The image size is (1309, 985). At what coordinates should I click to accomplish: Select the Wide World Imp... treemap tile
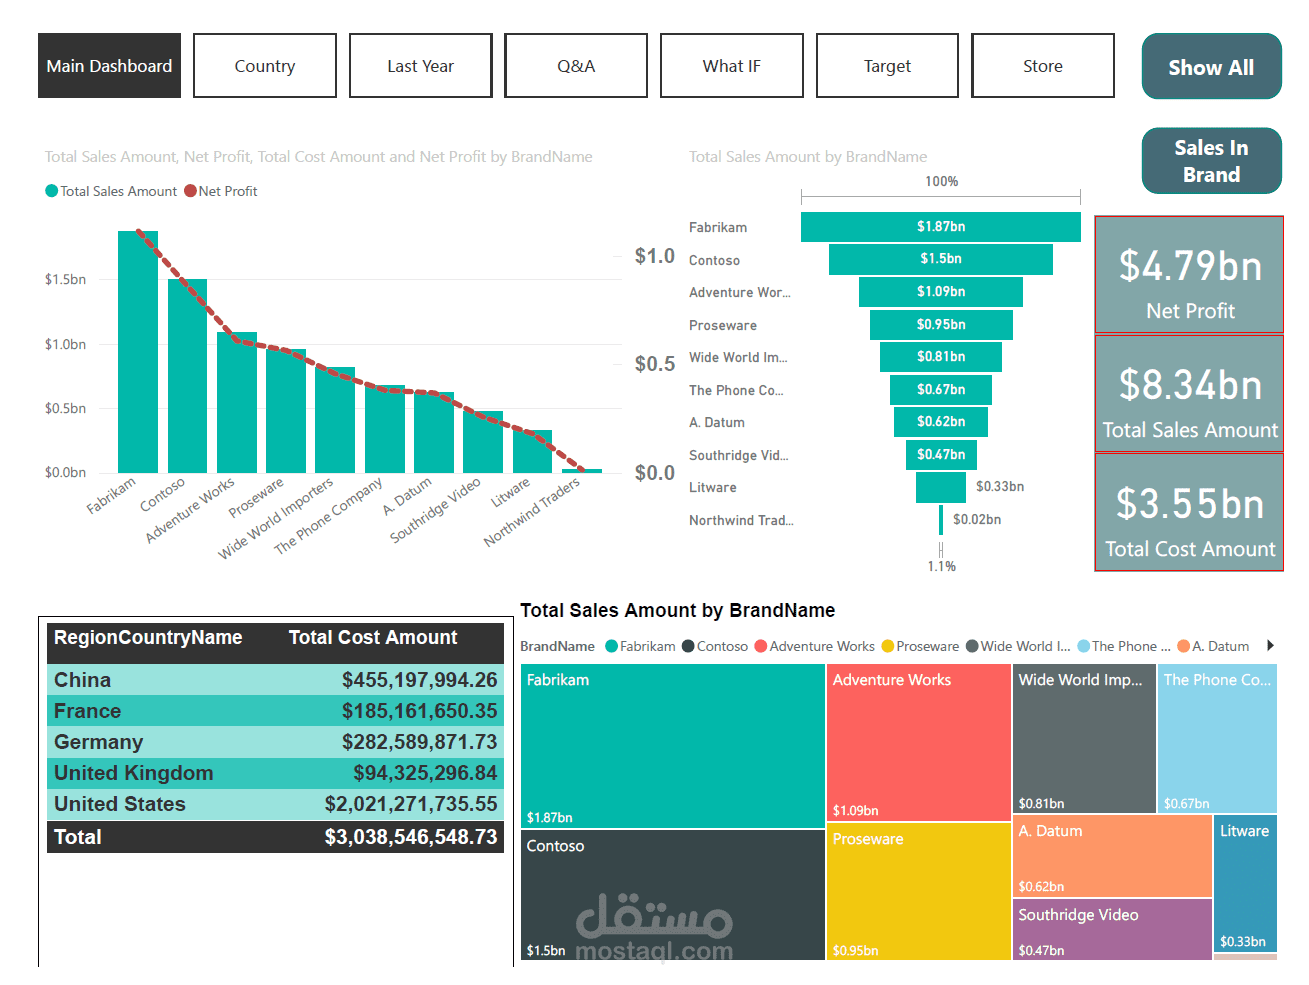(1084, 738)
